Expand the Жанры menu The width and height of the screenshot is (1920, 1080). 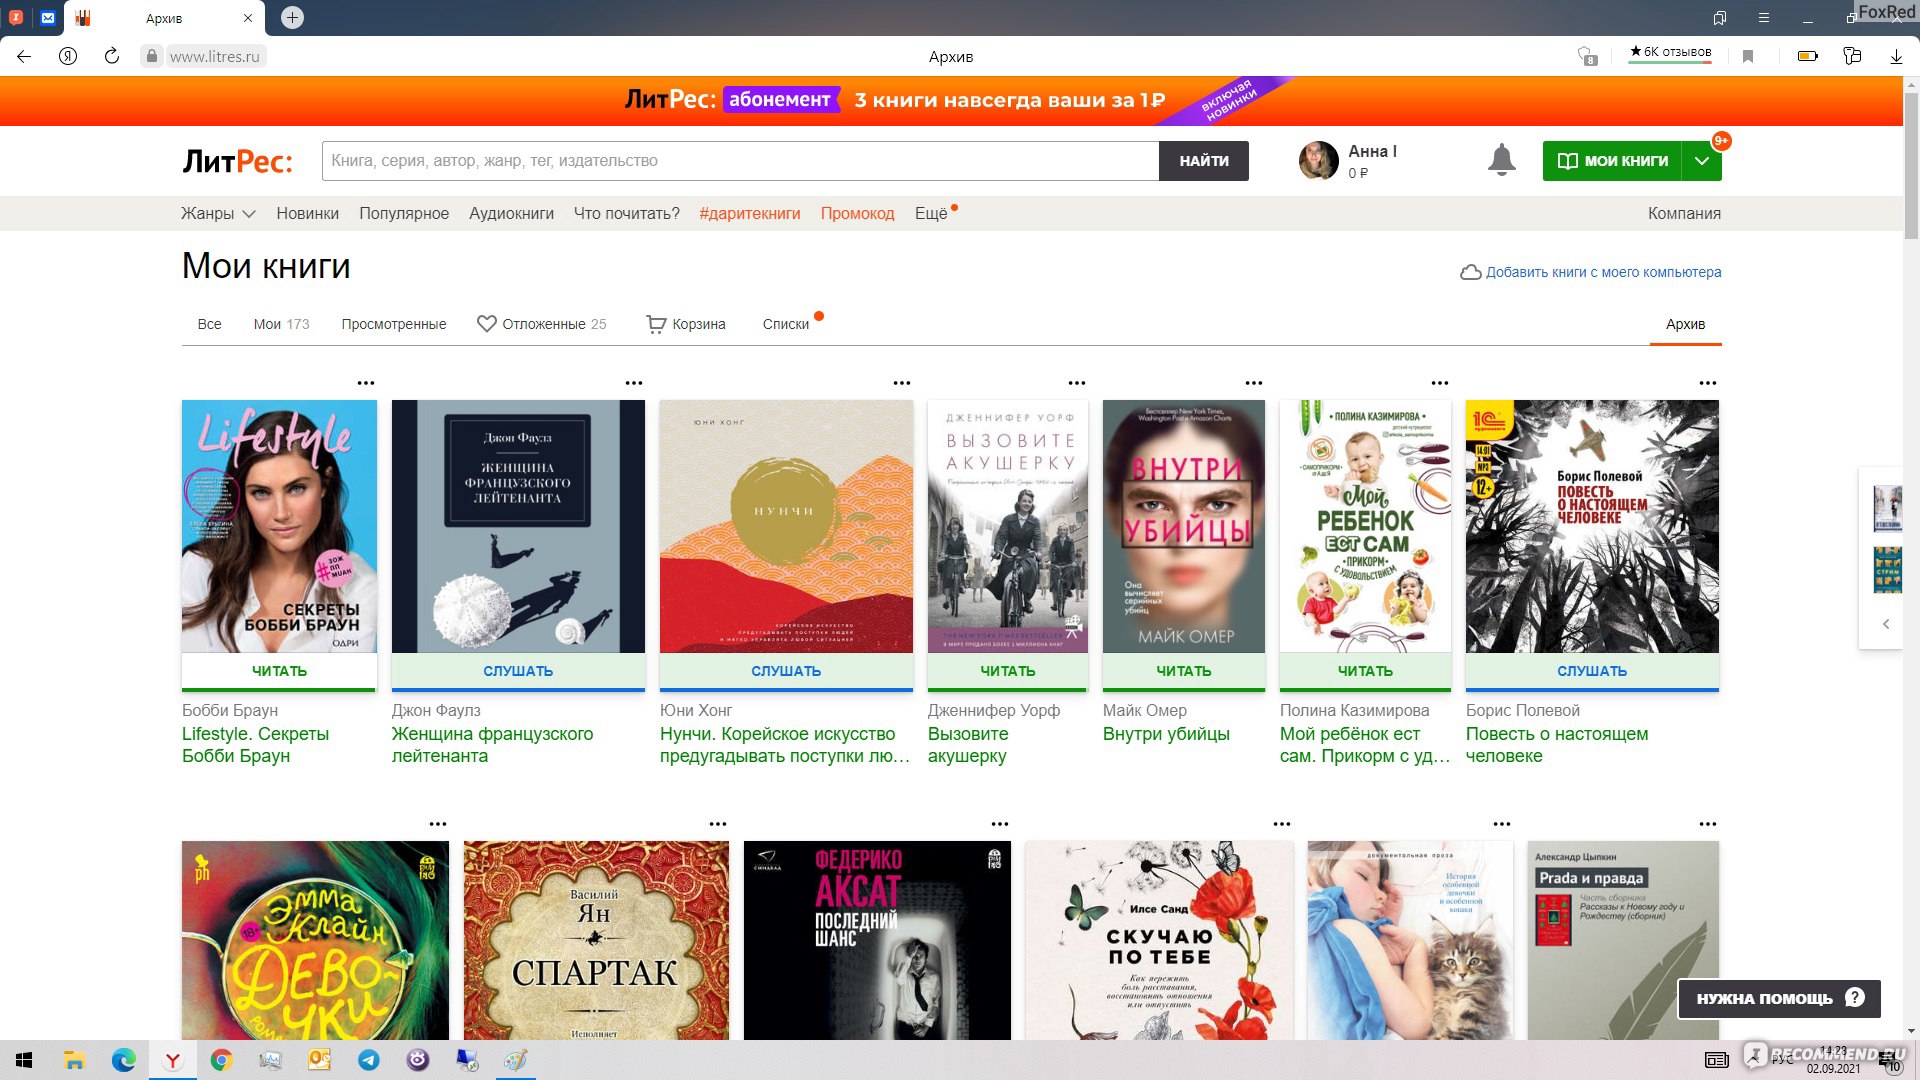[x=218, y=213]
